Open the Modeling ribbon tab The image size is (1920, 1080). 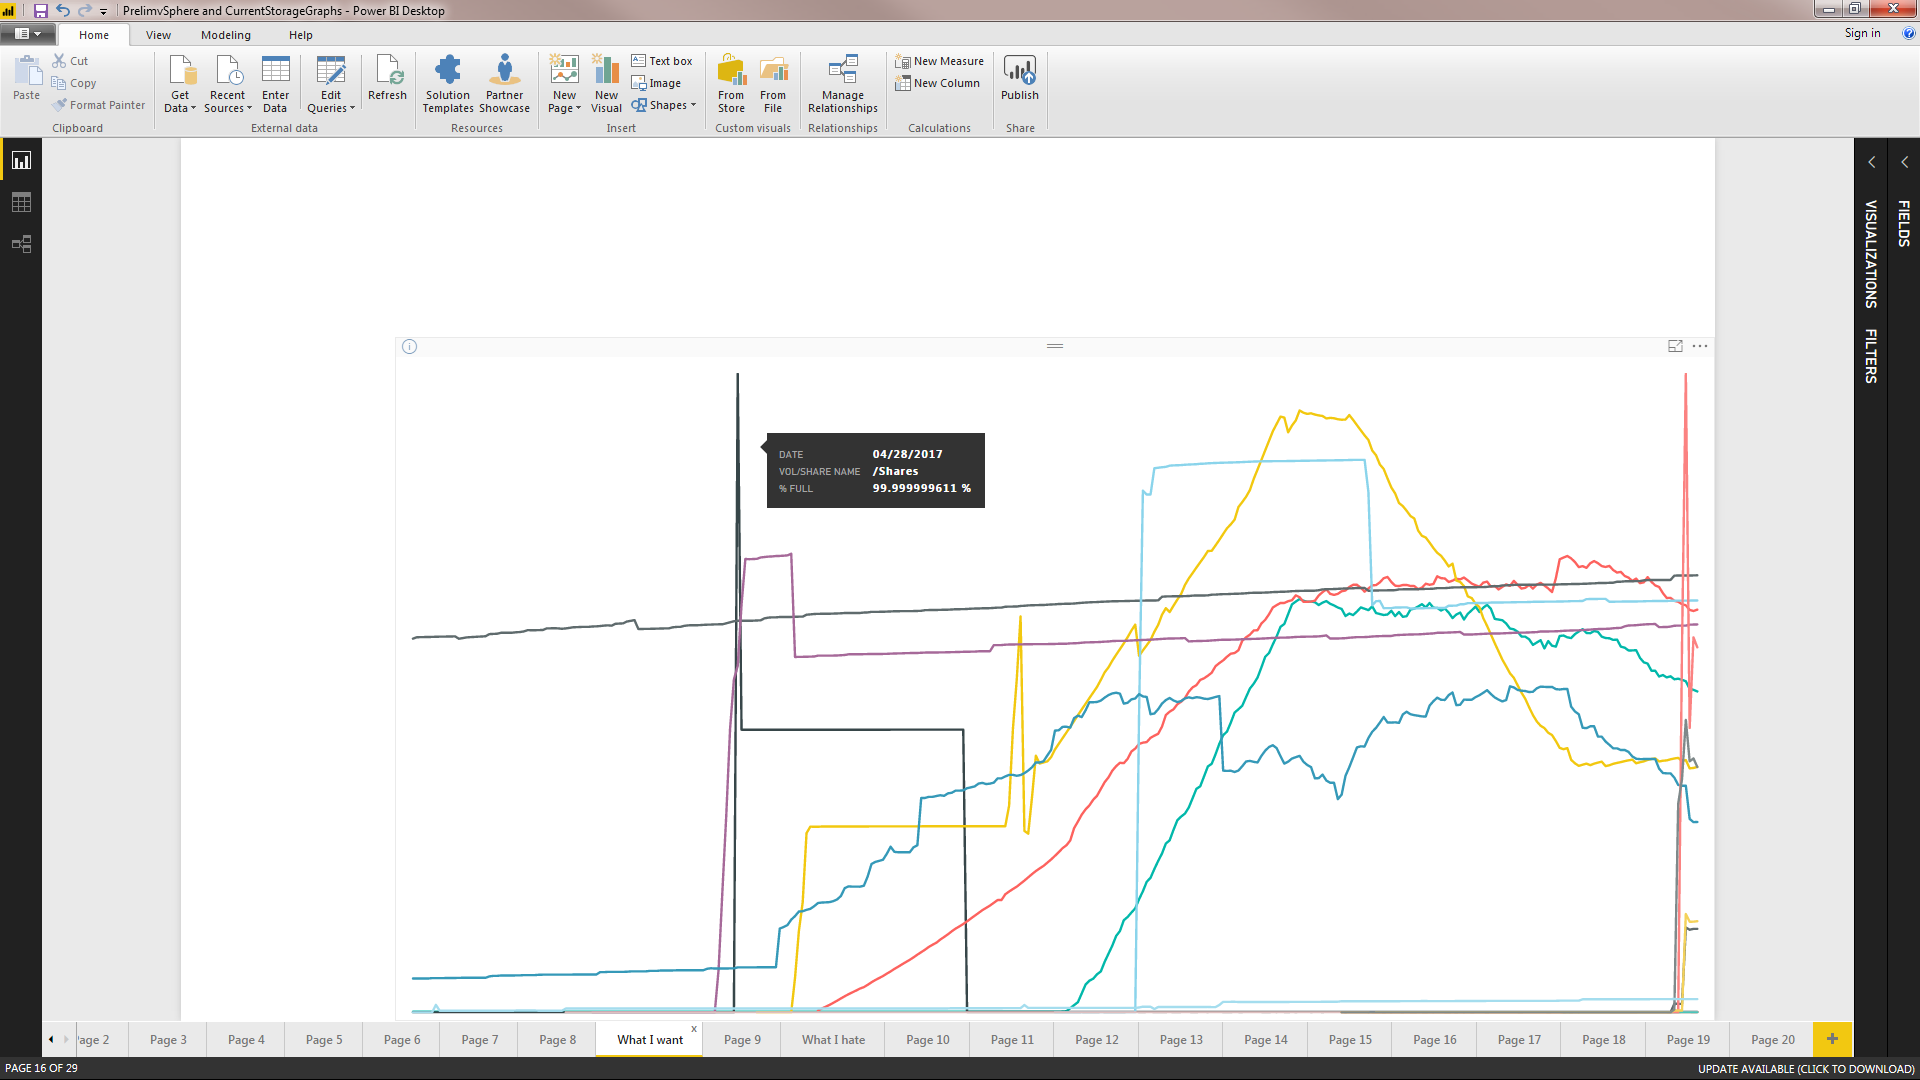(226, 35)
